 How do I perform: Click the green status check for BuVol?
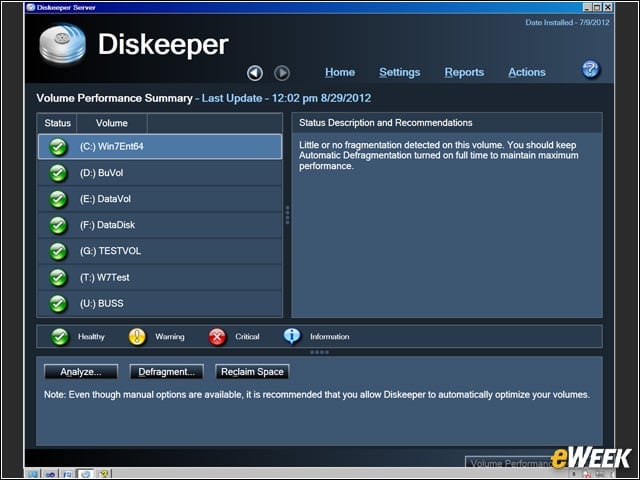(x=58, y=173)
